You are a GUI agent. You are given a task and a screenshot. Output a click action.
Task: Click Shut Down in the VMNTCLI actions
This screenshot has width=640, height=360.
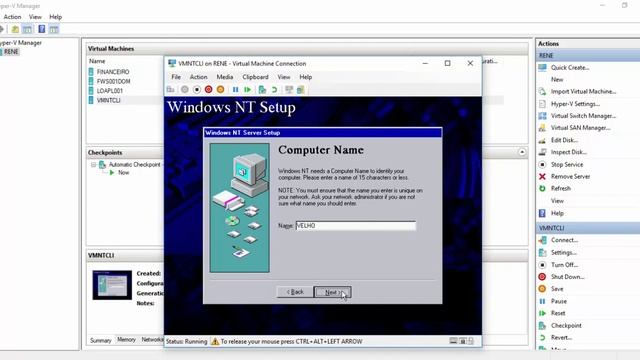pos(568,276)
